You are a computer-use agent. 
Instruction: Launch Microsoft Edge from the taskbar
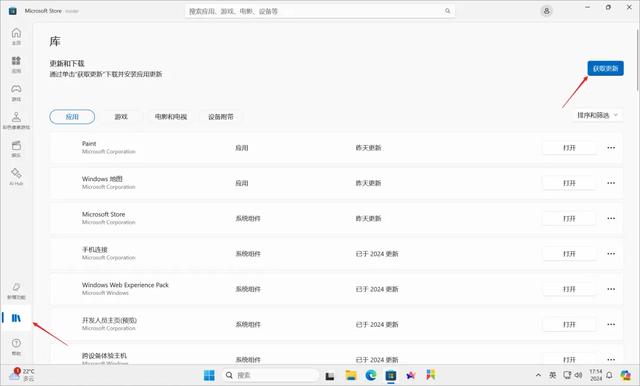371,375
